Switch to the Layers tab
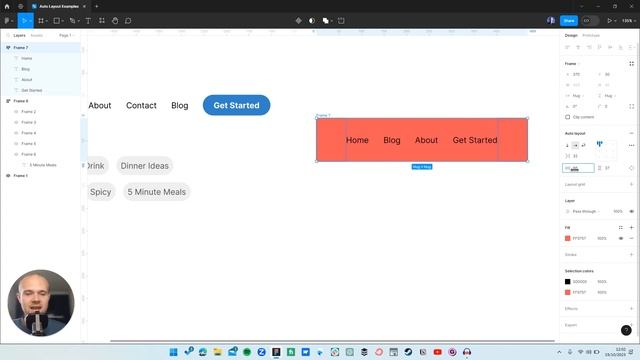 [x=19, y=36]
